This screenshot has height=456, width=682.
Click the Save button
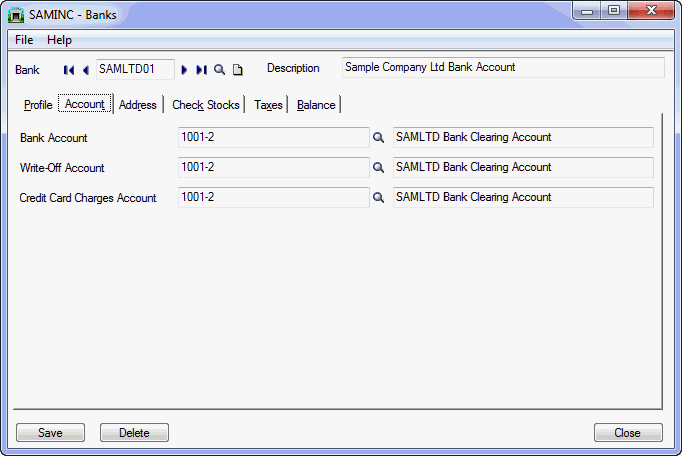click(x=50, y=433)
